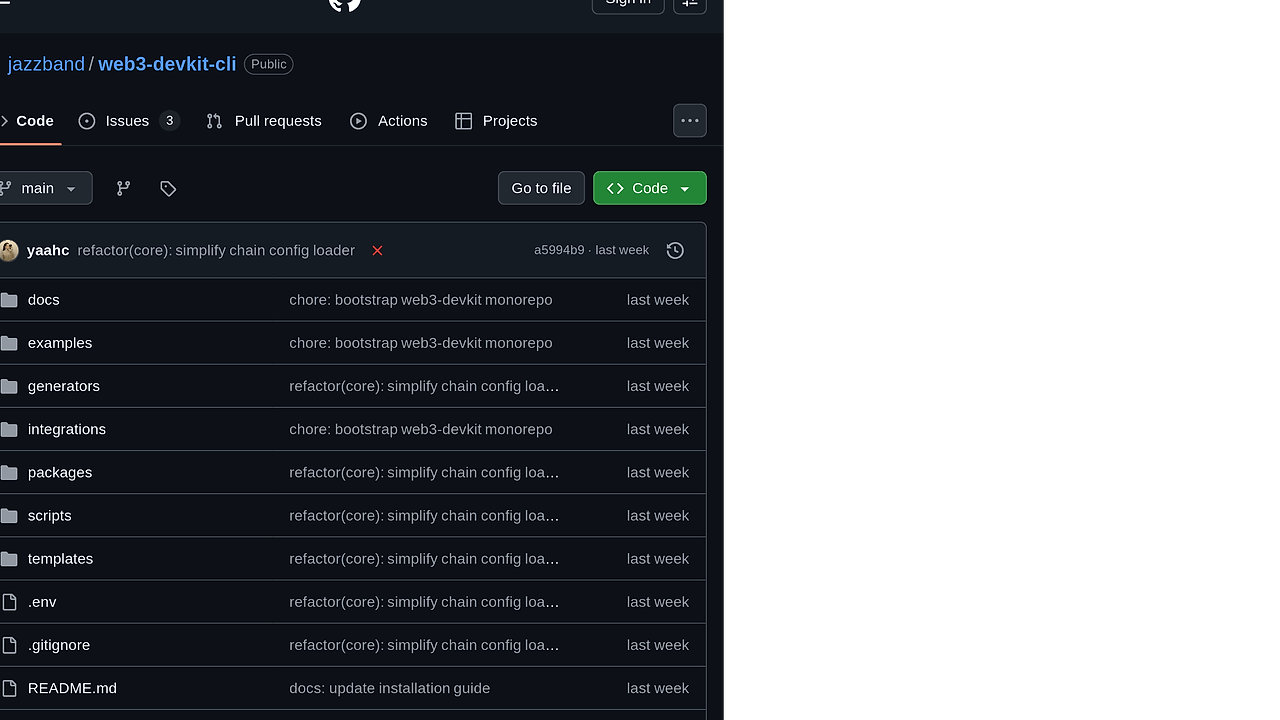This screenshot has width=1280, height=720.
Task: Click file icon beside .gitignore
Action: click(x=9, y=645)
